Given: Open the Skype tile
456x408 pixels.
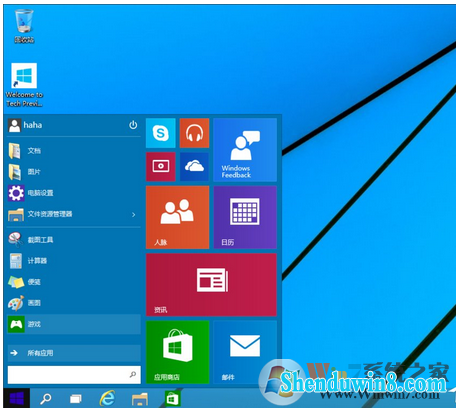Looking at the screenshot, I should tap(161, 133).
